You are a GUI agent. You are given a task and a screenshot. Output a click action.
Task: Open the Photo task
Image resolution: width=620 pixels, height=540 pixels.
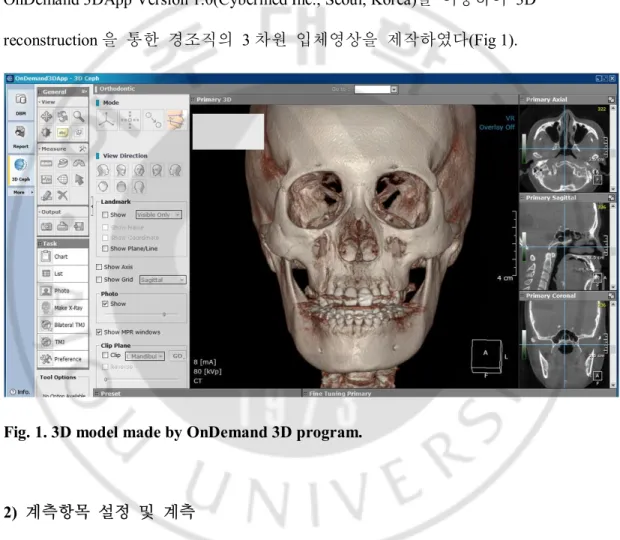tap(63, 291)
